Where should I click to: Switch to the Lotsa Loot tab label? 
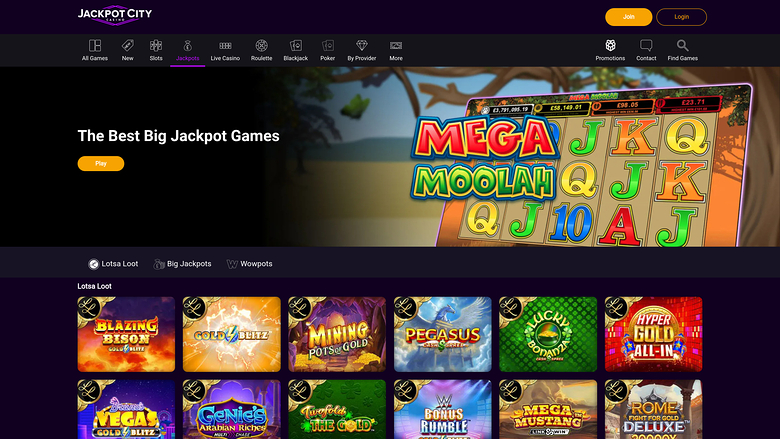(x=120, y=264)
